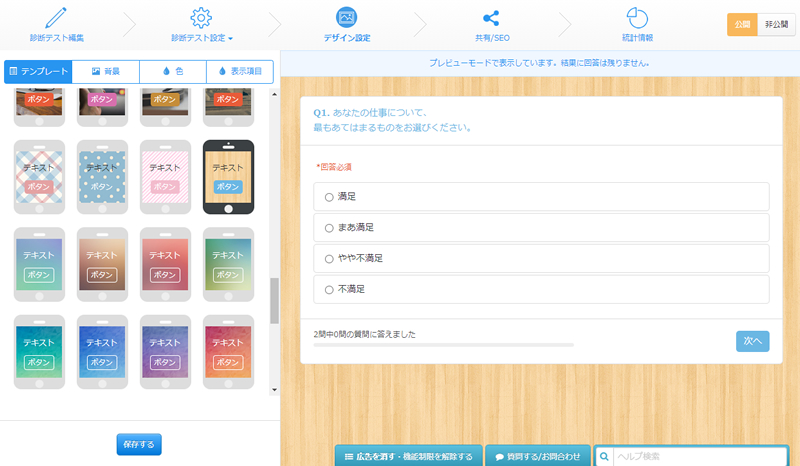The image size is (800, 466).
Task: Open the 共有/SEO share icon
Action: pyautogui.click(x=491, y=18)
